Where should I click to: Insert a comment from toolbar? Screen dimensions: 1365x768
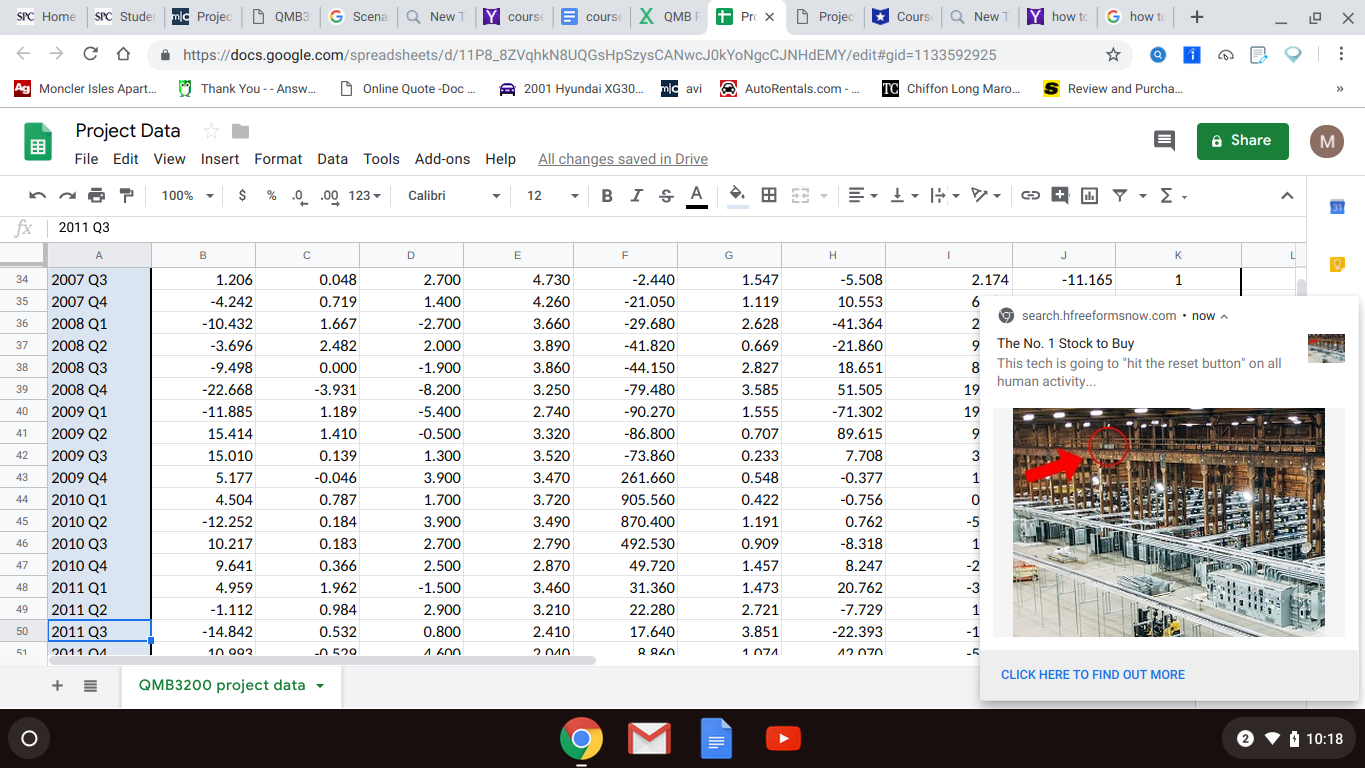1060,196
